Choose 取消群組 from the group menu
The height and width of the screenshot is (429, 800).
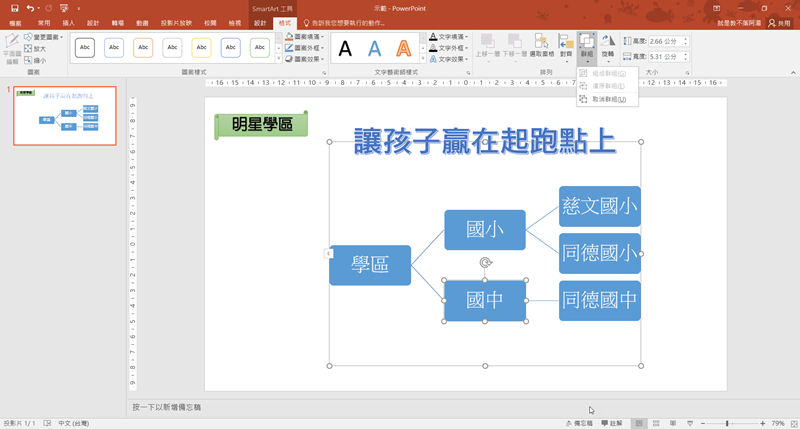point(607,100)
